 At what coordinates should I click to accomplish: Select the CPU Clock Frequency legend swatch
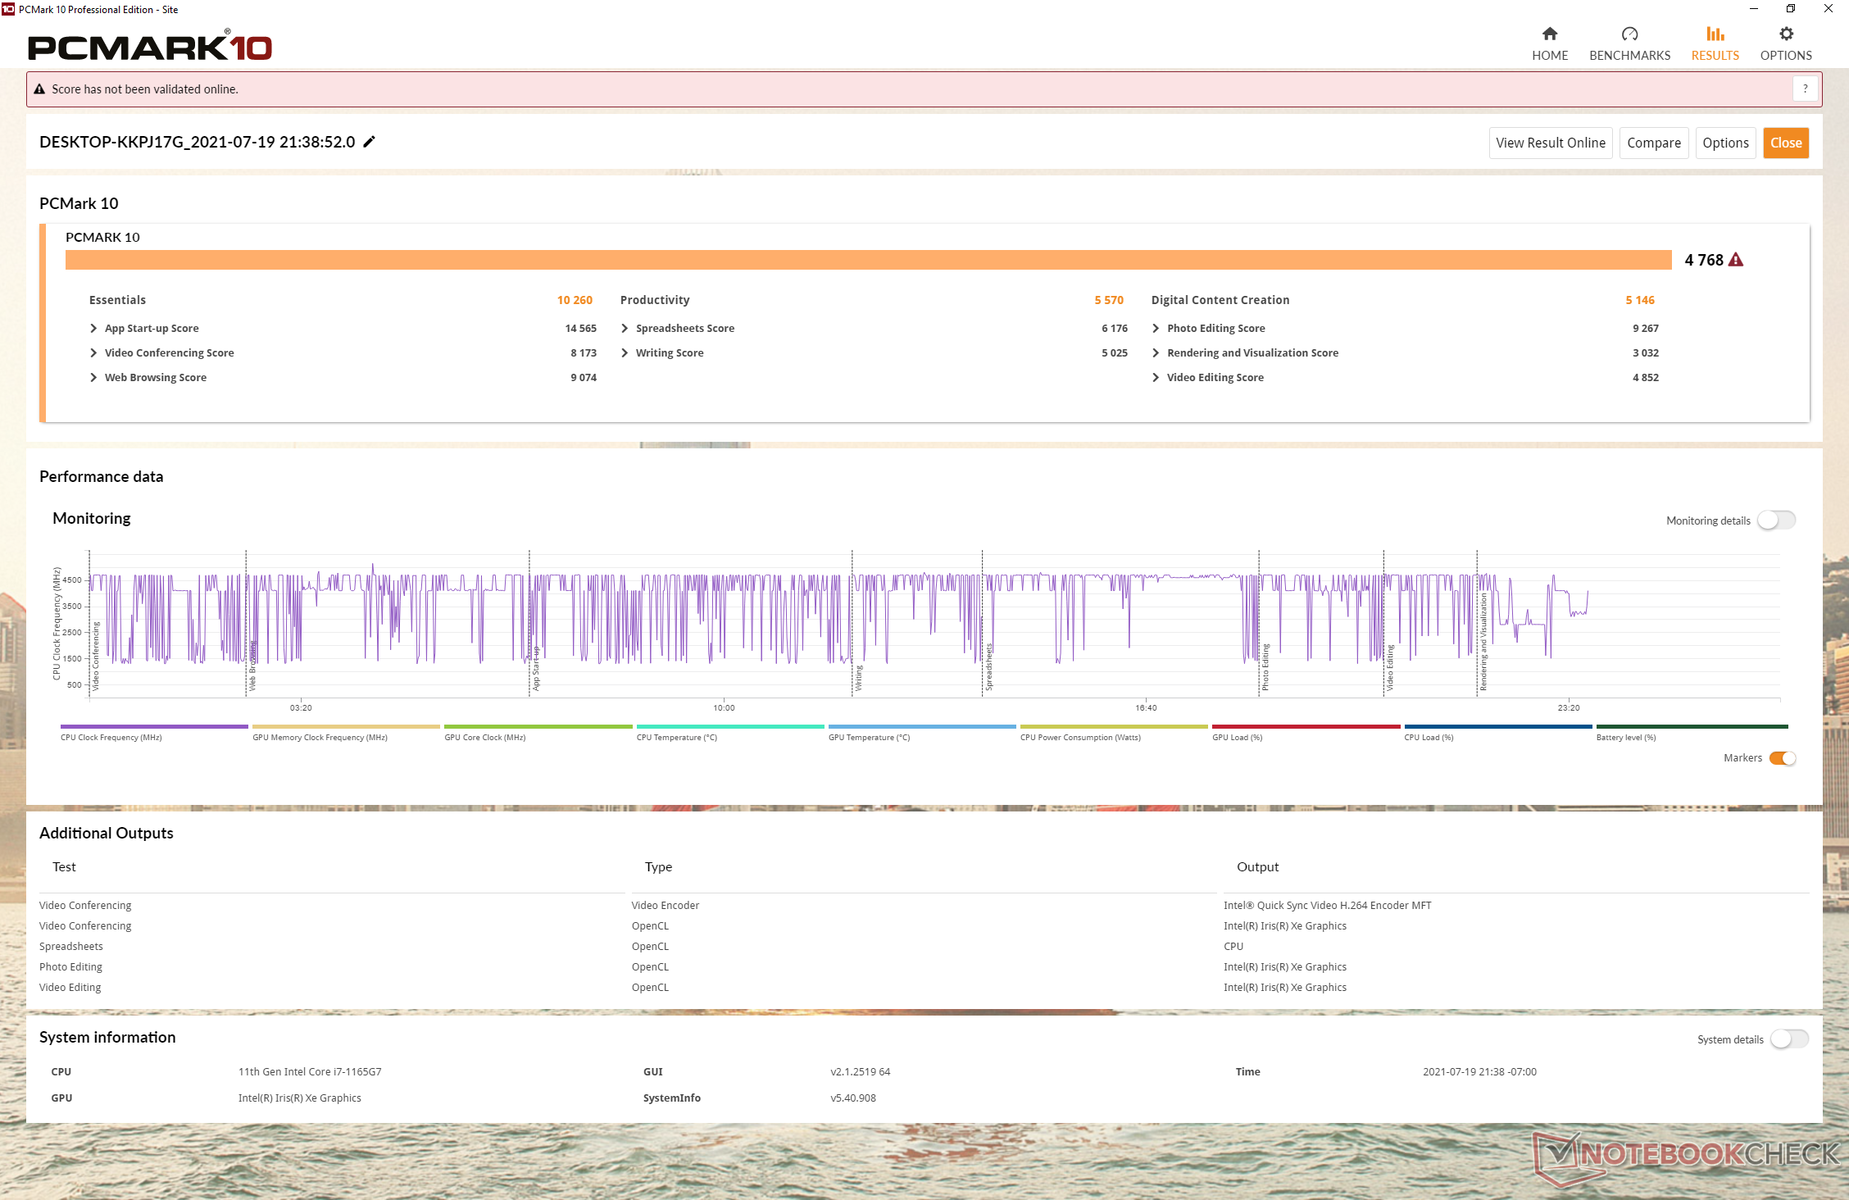[154, 727]
